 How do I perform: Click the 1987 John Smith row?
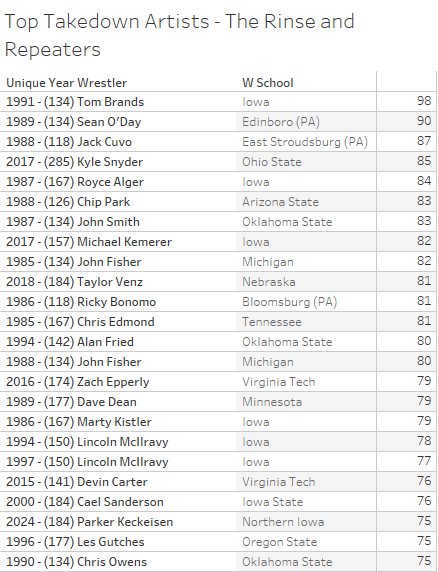218,222
